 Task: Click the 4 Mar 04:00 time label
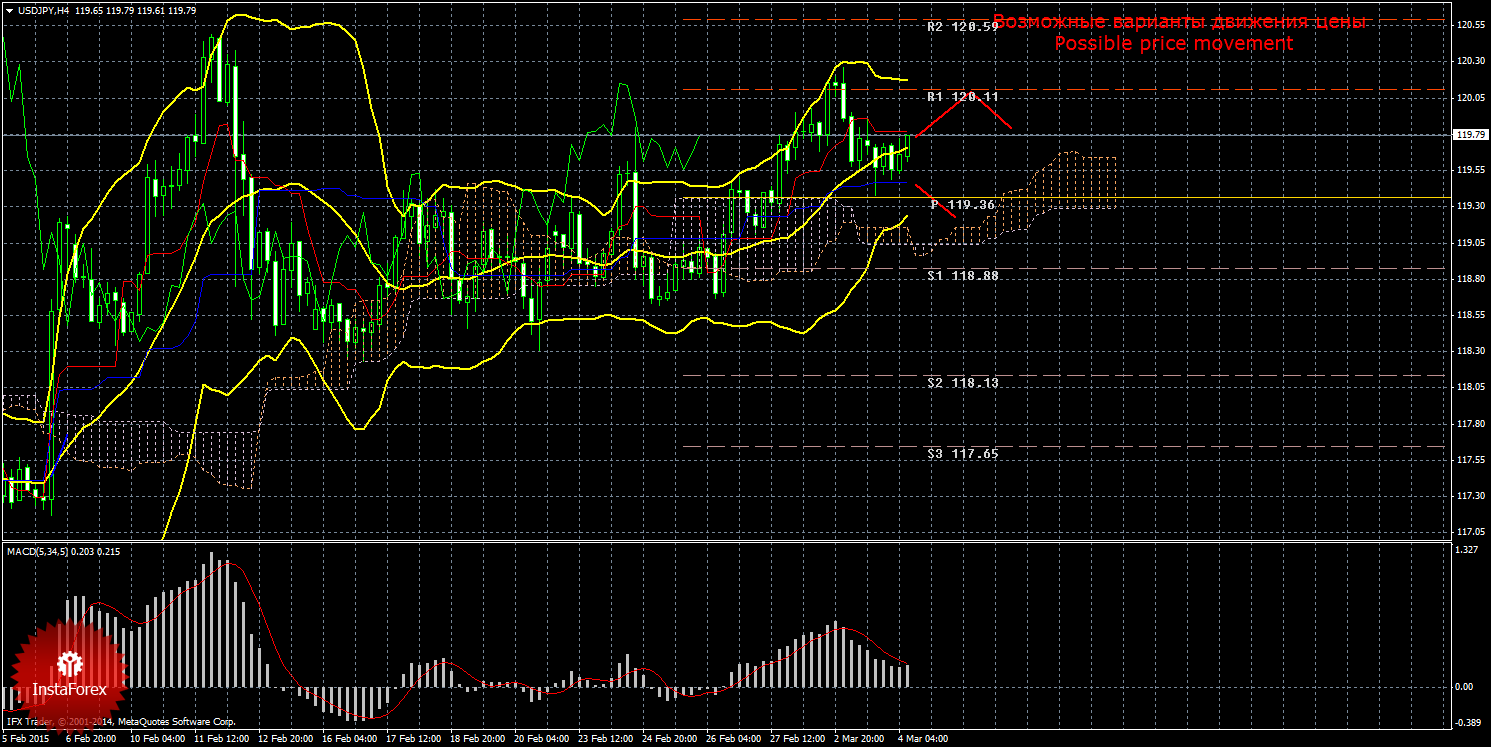(x=922, y=738)
